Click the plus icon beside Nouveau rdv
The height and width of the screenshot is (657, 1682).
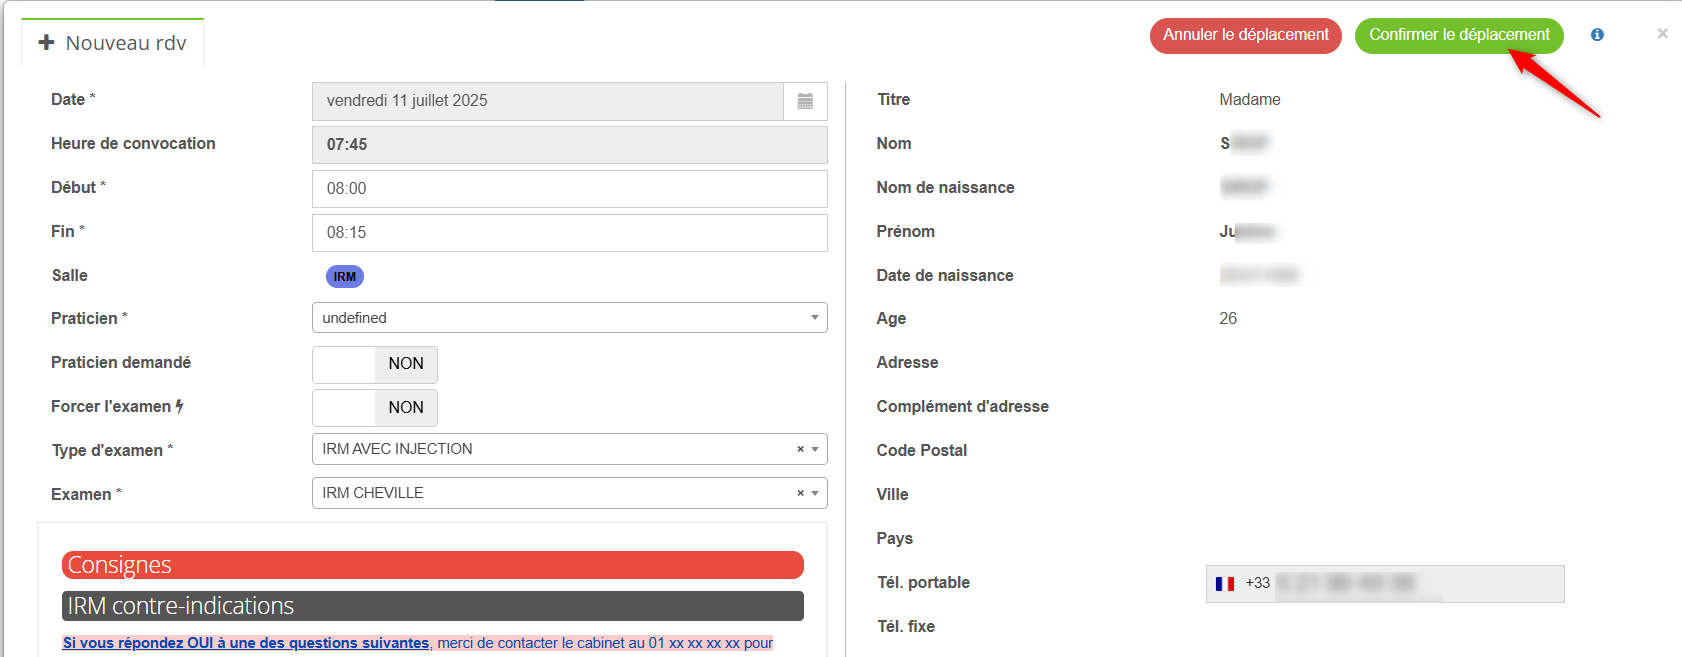[x=46, y=43]
